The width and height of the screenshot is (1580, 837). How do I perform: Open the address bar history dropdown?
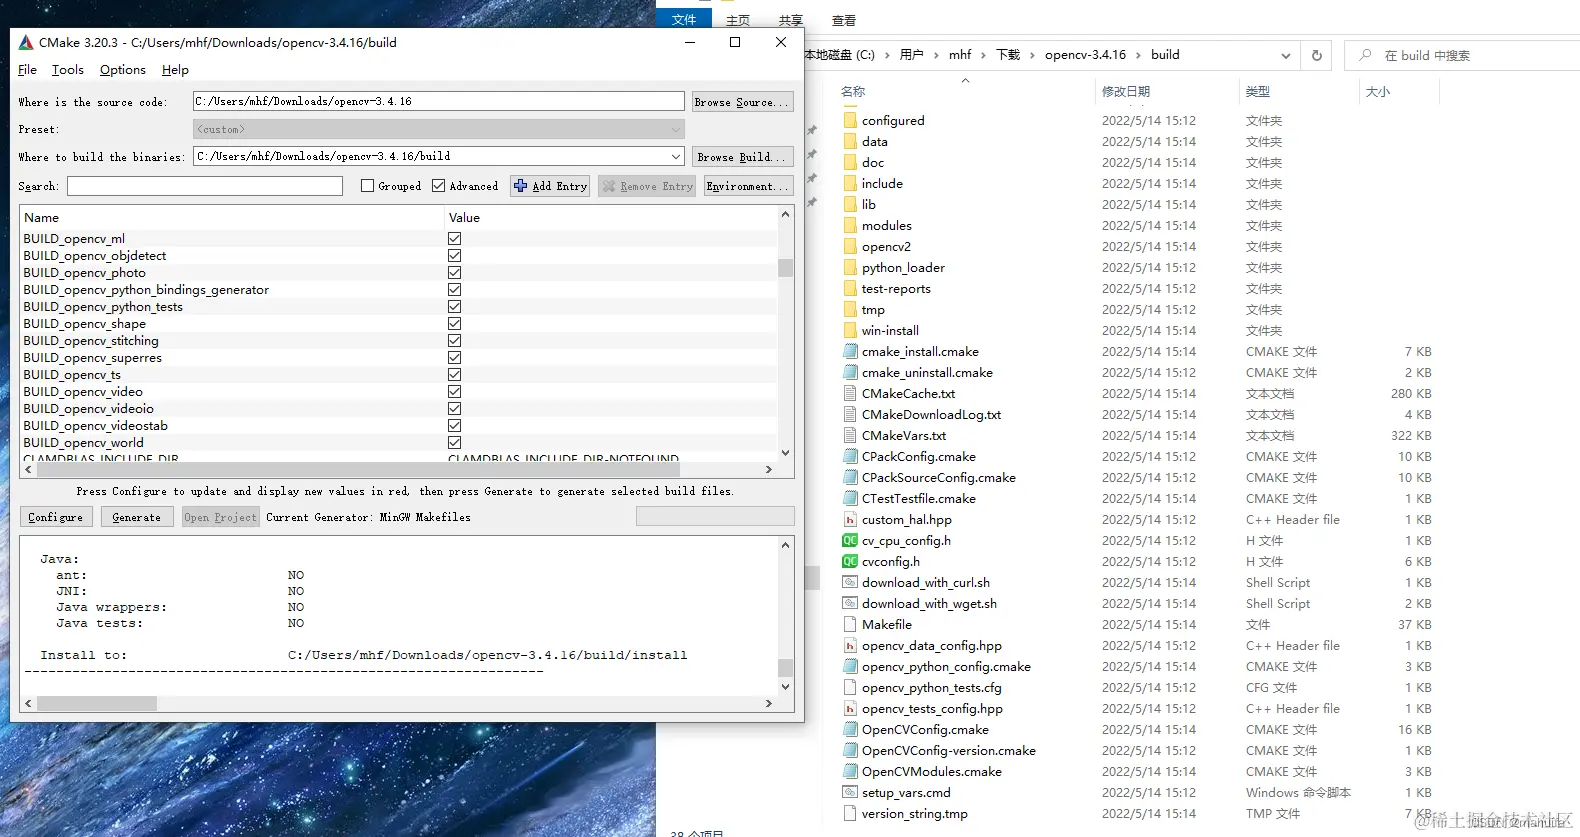[1286, 55]
